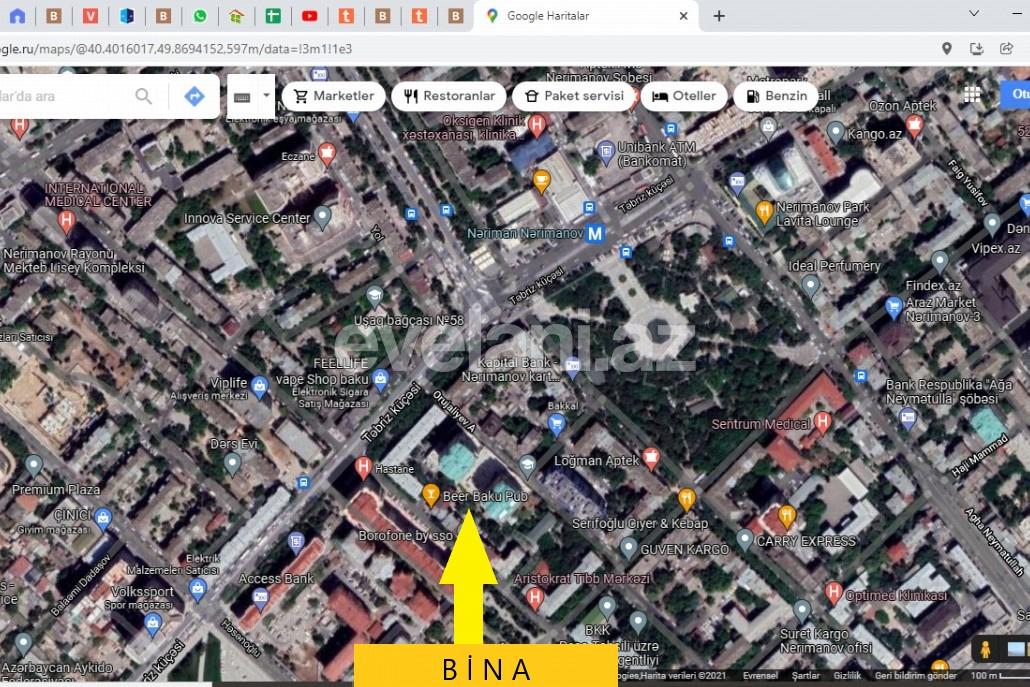Open WhatsApp from the bookmarks bar
This screenshot has height=687, width=1030.
[x=200, y=16]
